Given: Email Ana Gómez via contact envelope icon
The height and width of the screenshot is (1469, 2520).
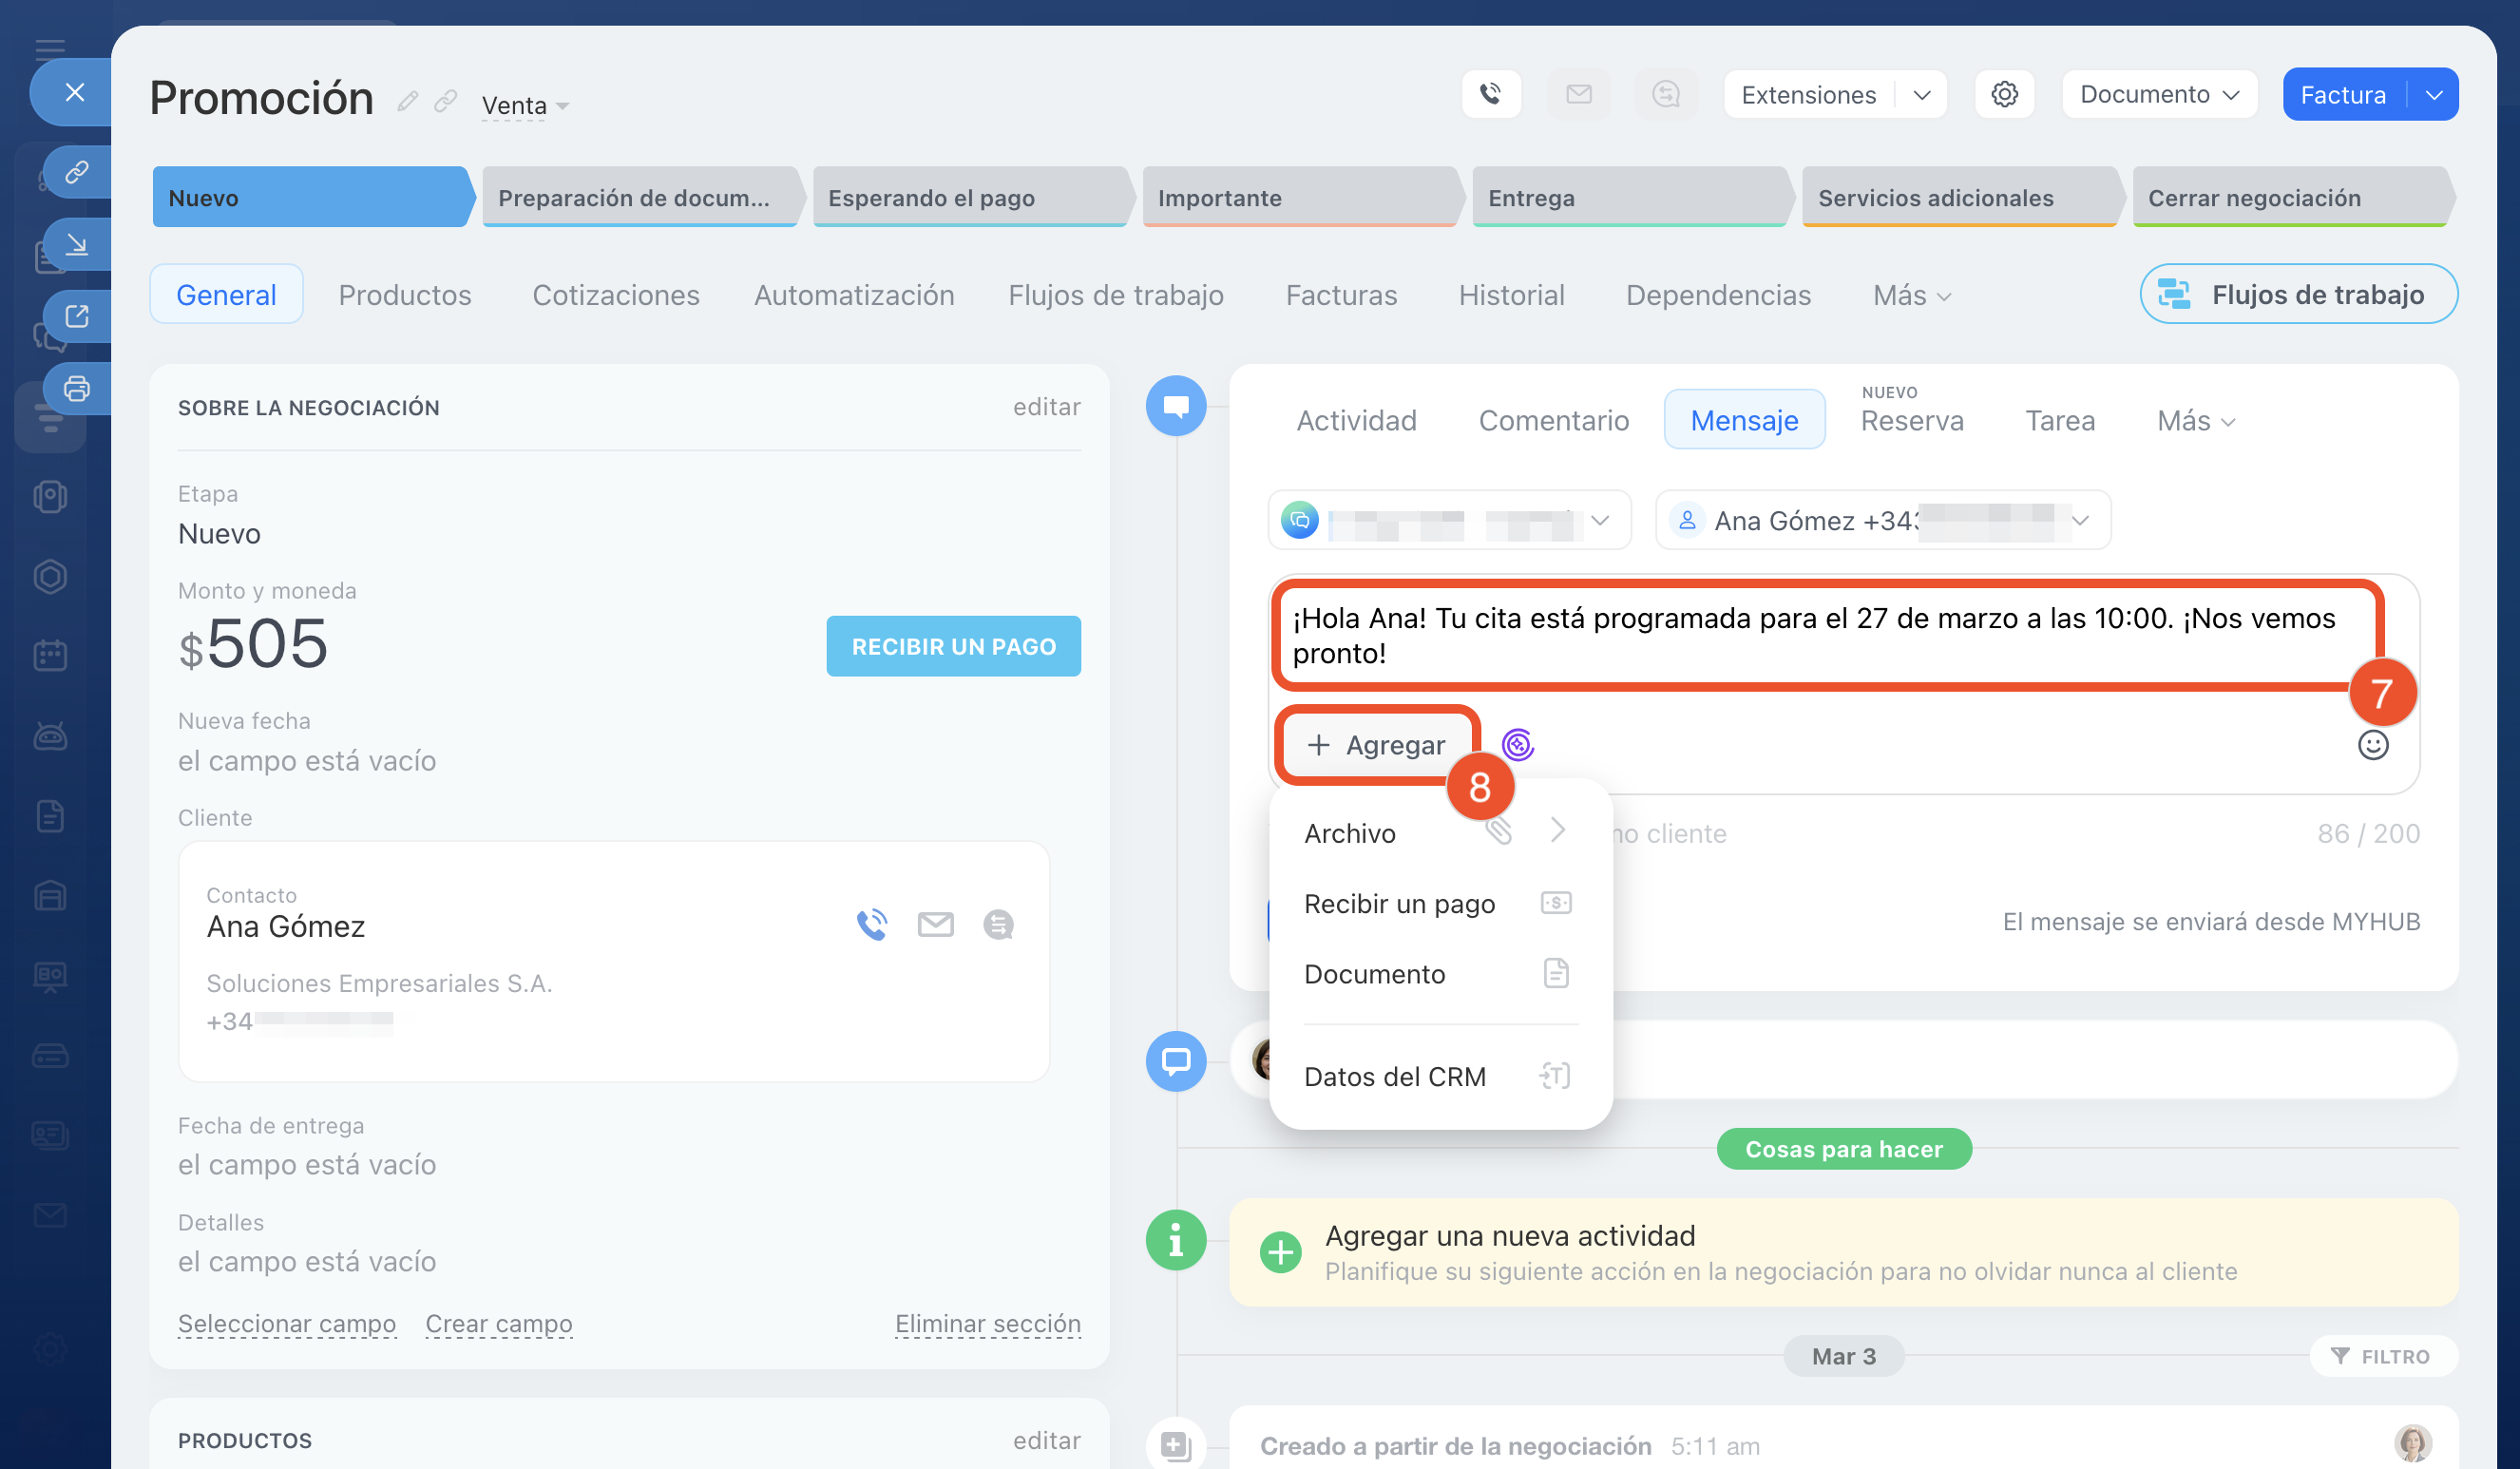Looking at the screenshot, I should pos(935,925).
